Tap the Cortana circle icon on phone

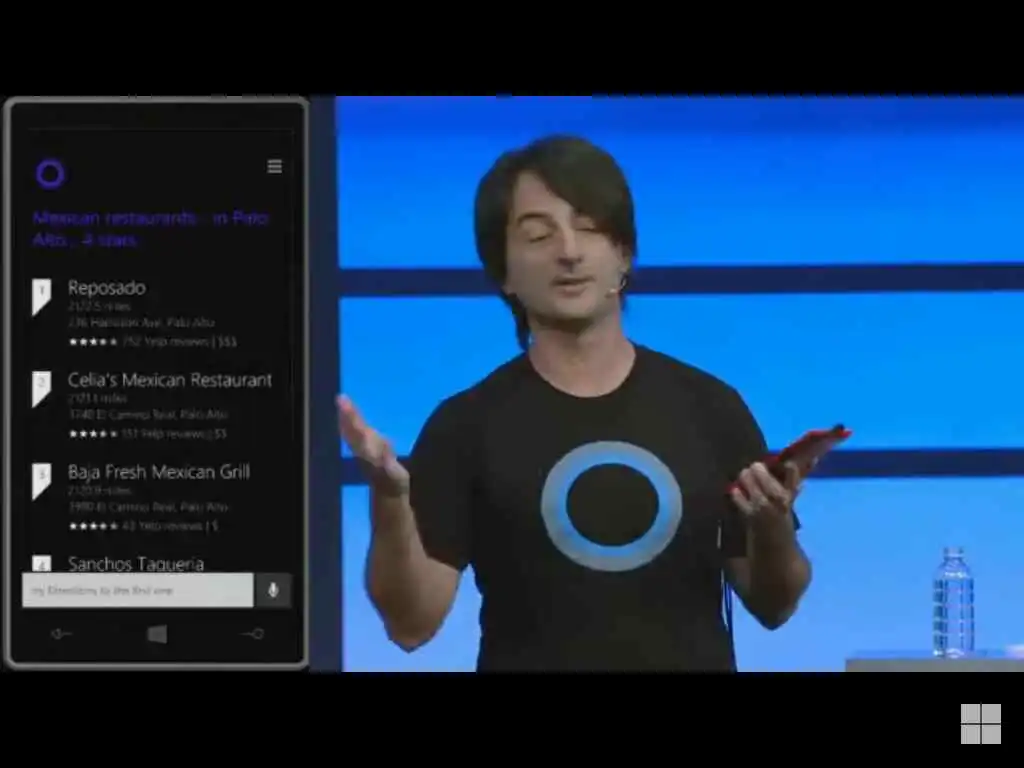[x=50, y=174]
